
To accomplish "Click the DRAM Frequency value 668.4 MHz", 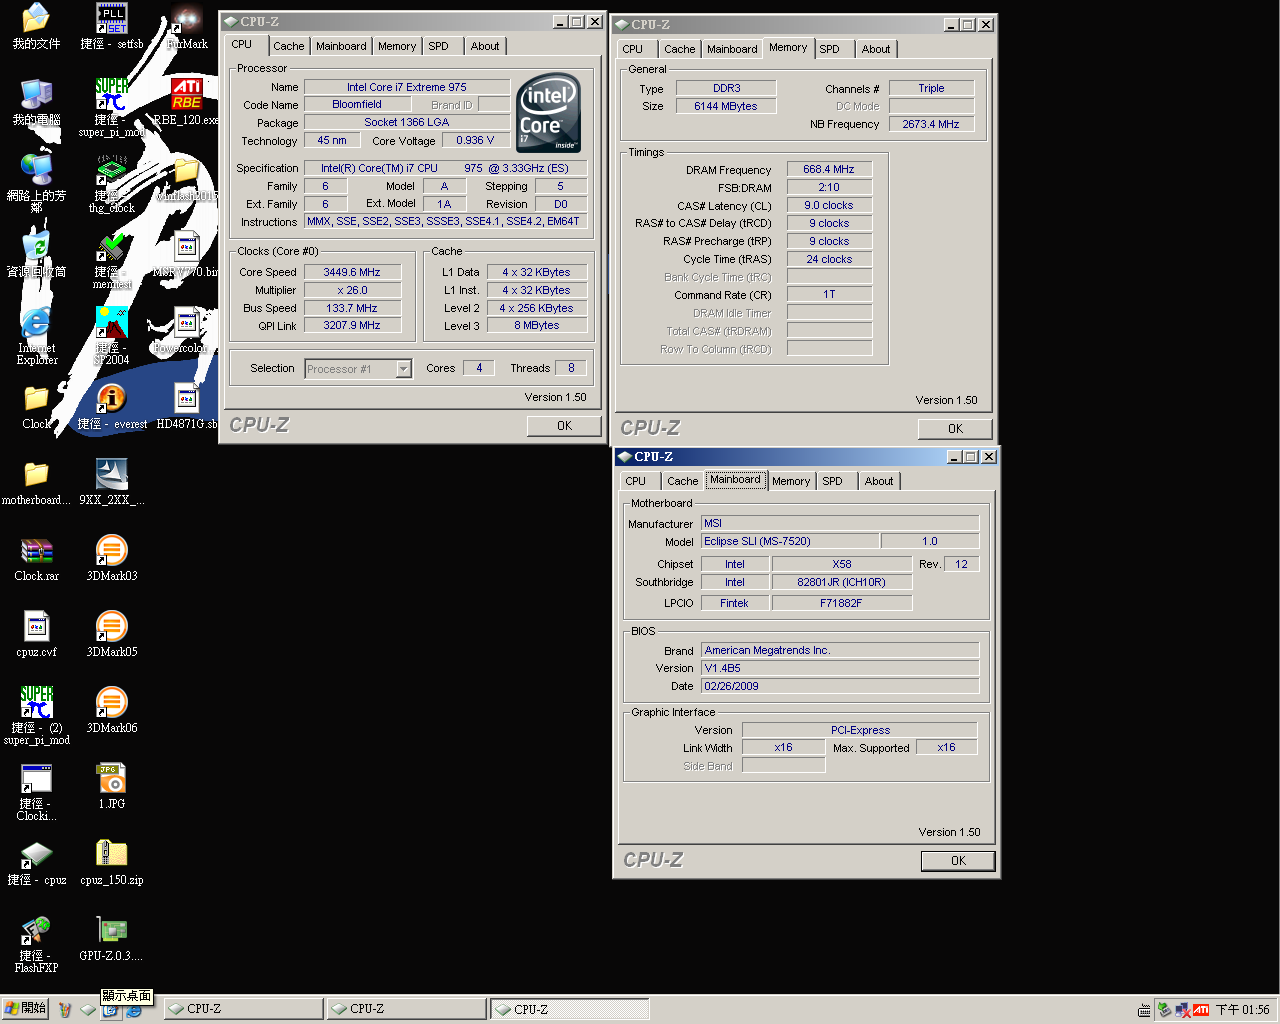I will (829, 169).
